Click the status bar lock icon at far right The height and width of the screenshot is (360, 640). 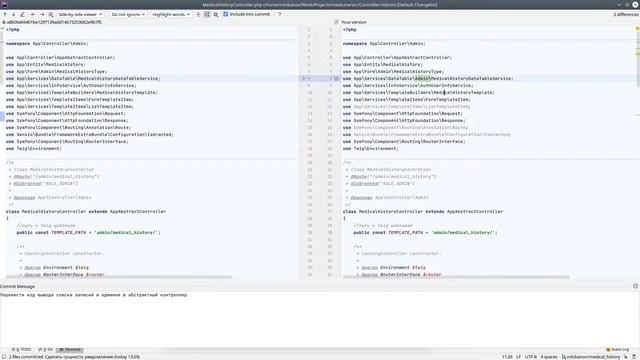pyautogui.click(x=635, y=357)
